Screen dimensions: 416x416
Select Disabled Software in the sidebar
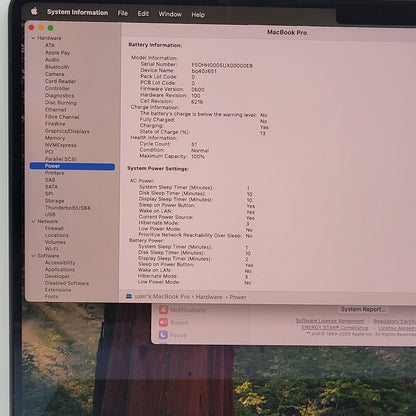67,283
